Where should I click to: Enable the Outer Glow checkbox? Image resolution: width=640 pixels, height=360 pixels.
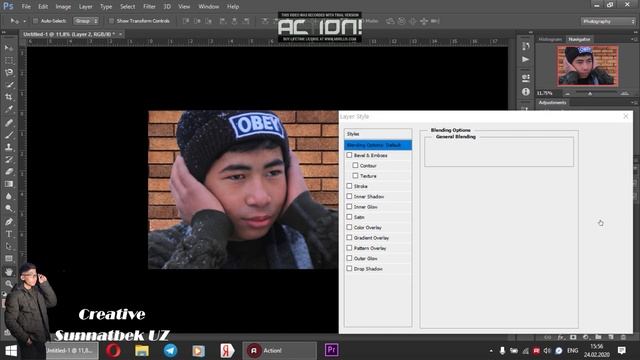pos(349,258)
